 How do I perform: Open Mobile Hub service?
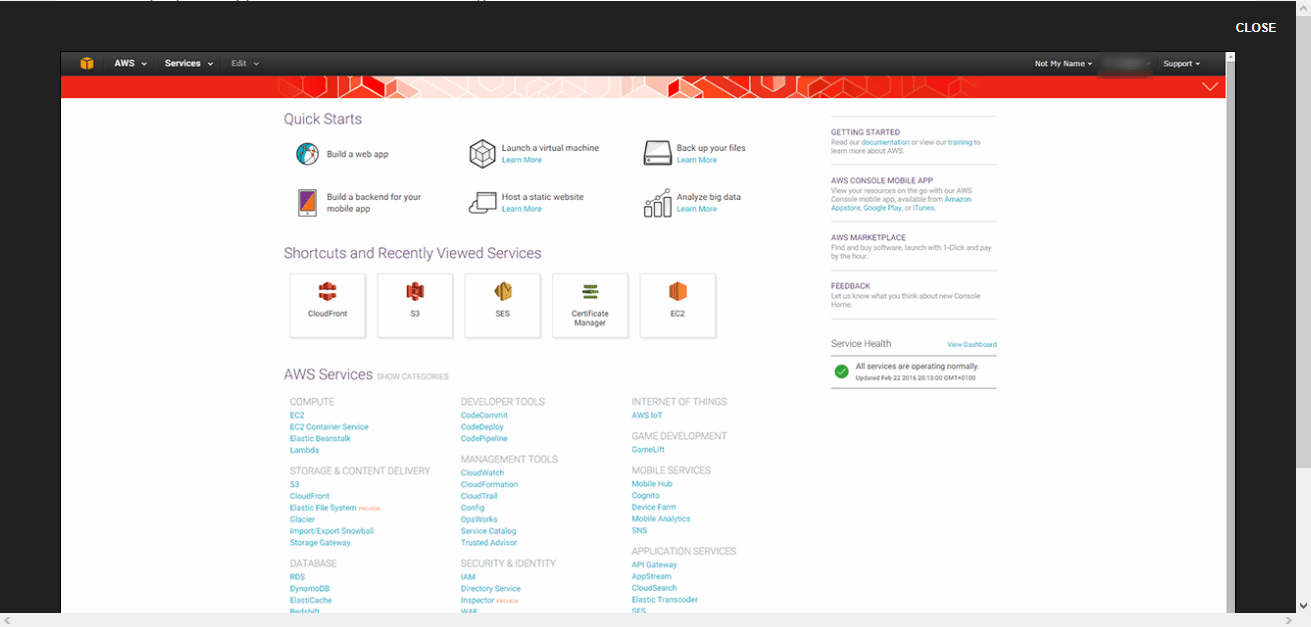(652, 484)
